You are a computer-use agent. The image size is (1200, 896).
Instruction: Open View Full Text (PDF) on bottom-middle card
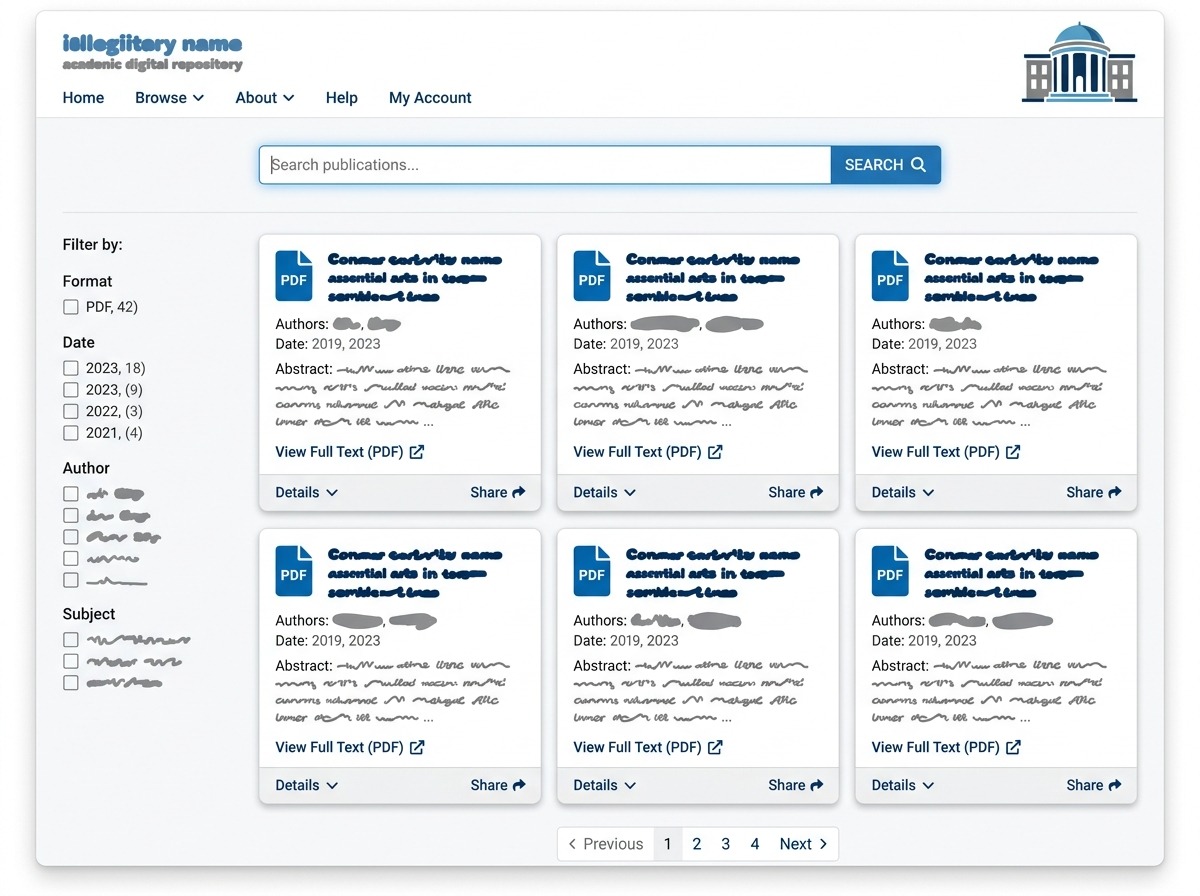point(648,747)
